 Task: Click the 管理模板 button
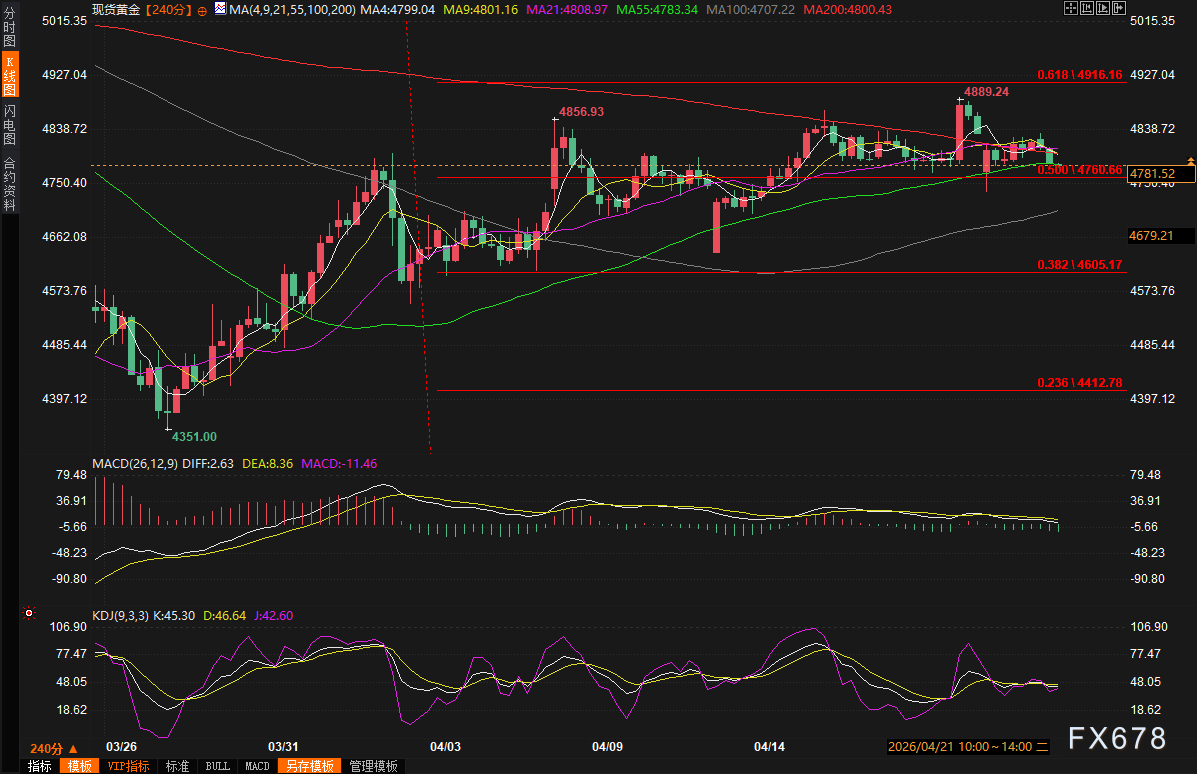click(373, 766)
